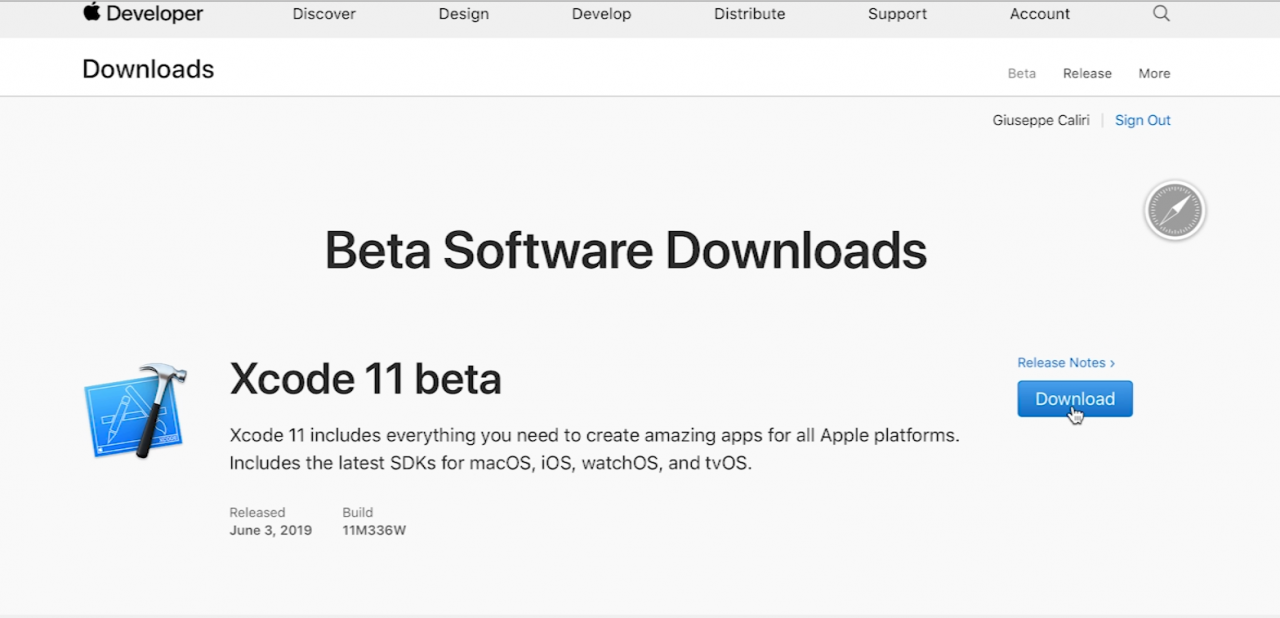Click the Safari compass icon
The image size is (1280, 618).
[x=1175, y=211]
